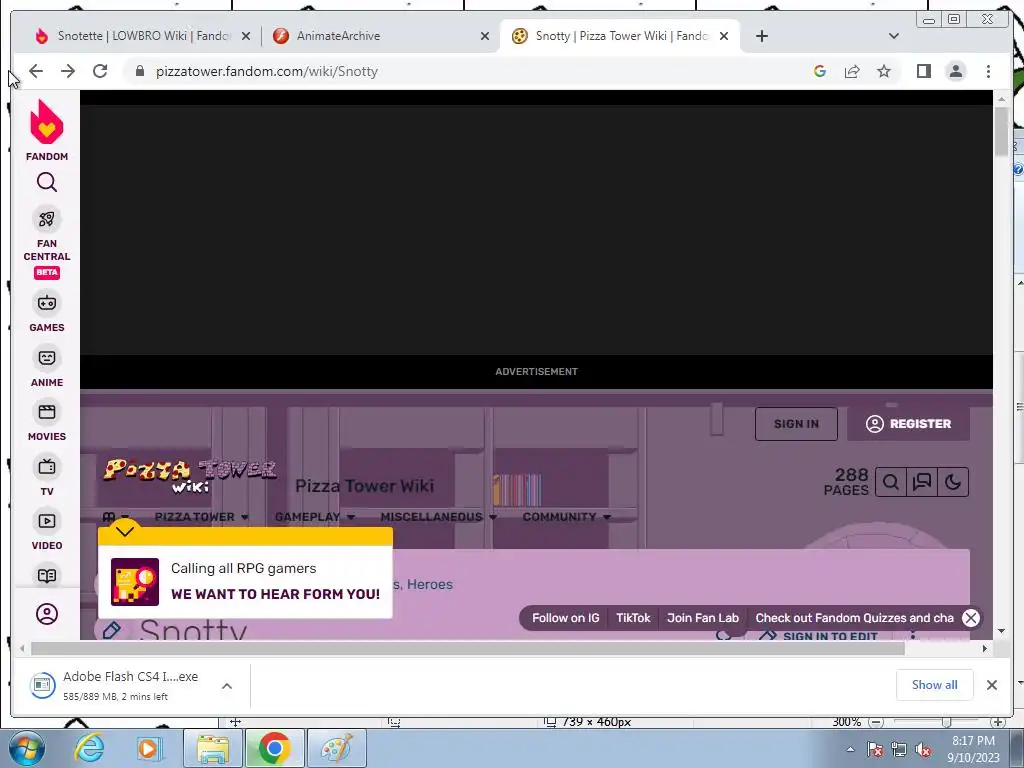Open the Anime sidebar icon
The width and height of the screenshot is (1024, 768).
(x=46, y=358)
